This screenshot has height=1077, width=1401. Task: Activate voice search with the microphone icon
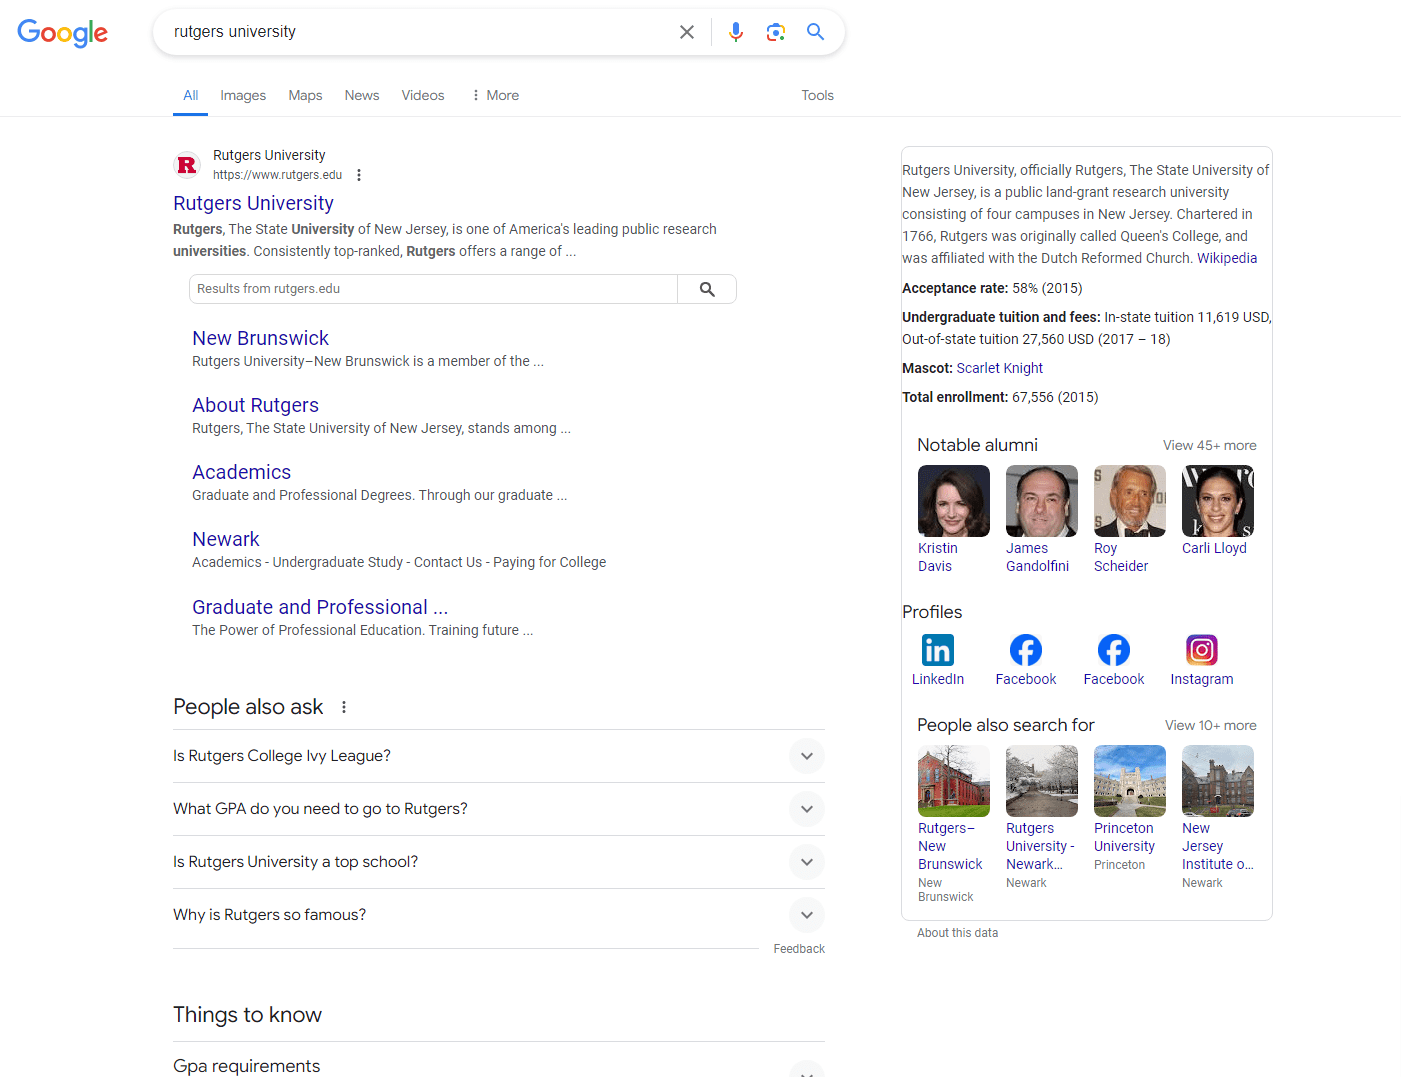click(x=736, y=31)
